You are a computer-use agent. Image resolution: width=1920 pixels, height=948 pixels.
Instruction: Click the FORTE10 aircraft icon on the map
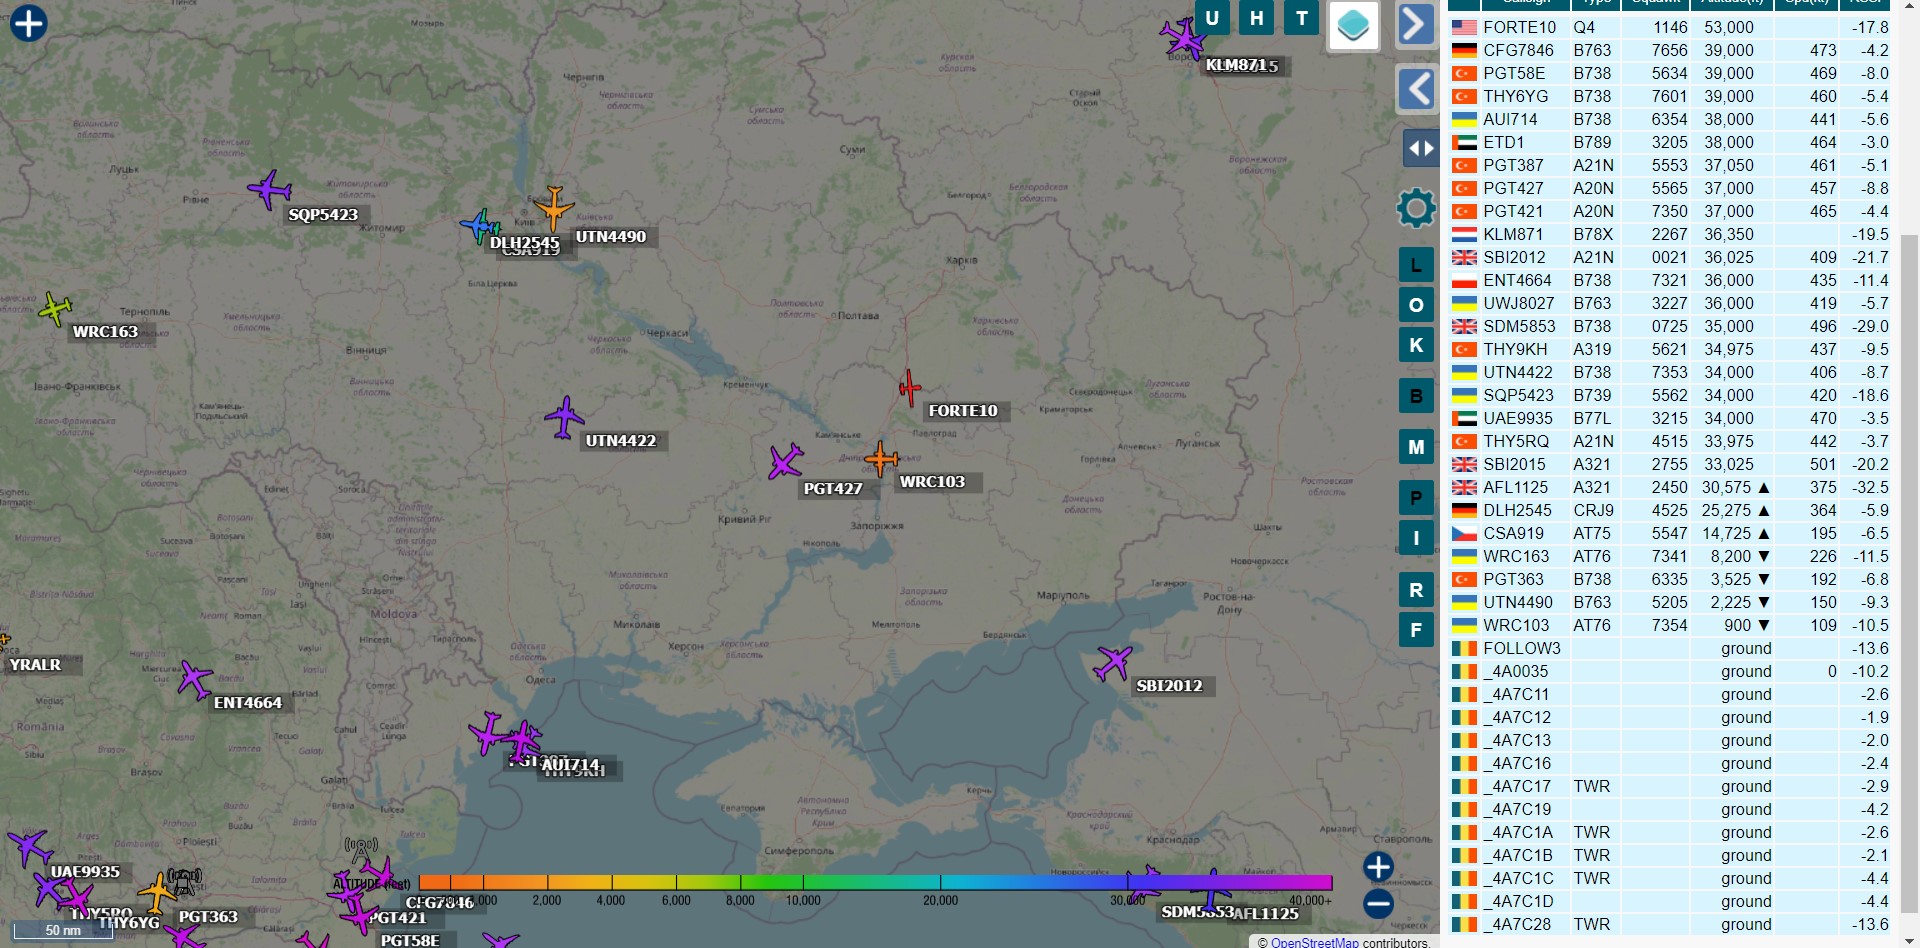[x=909, y=388]
